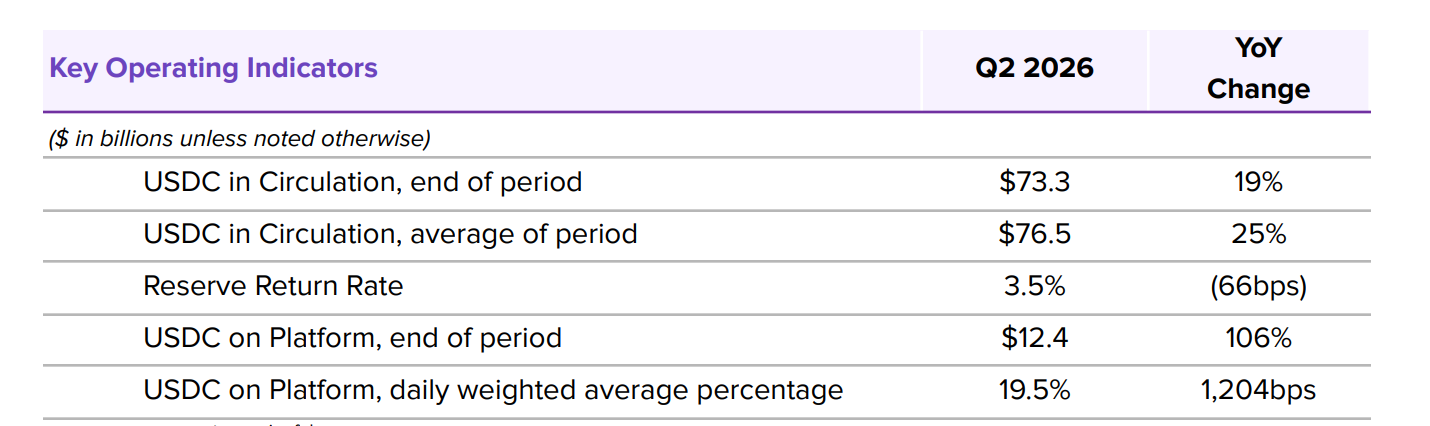Click the 19% YoY change value

point(1258,183)
